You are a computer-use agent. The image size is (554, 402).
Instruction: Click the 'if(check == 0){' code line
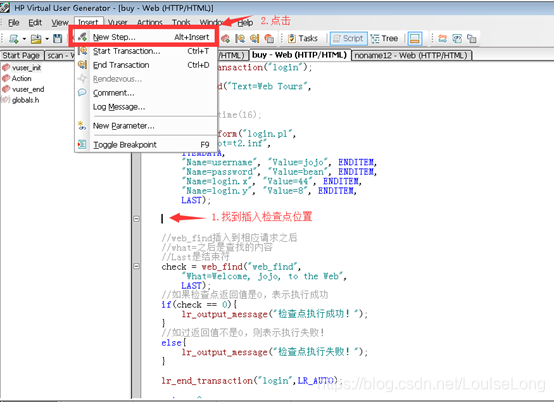pyautogui.click(x=200, y=305)
